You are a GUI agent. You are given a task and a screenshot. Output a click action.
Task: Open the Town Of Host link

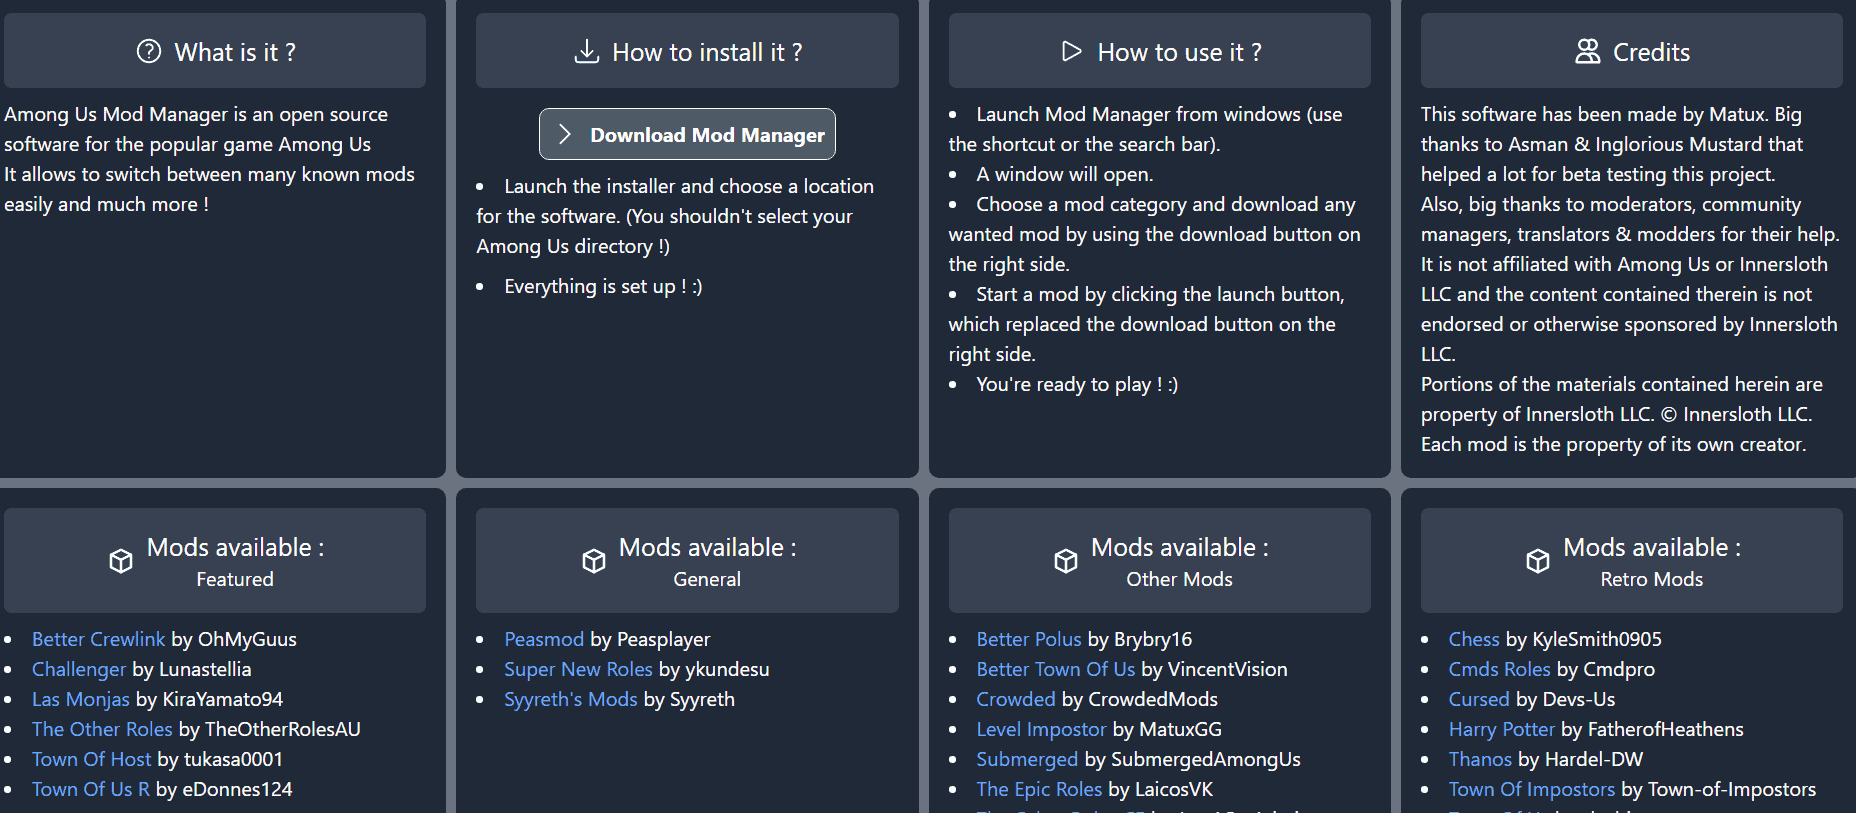pyautogui.click(x=92, y=759)
